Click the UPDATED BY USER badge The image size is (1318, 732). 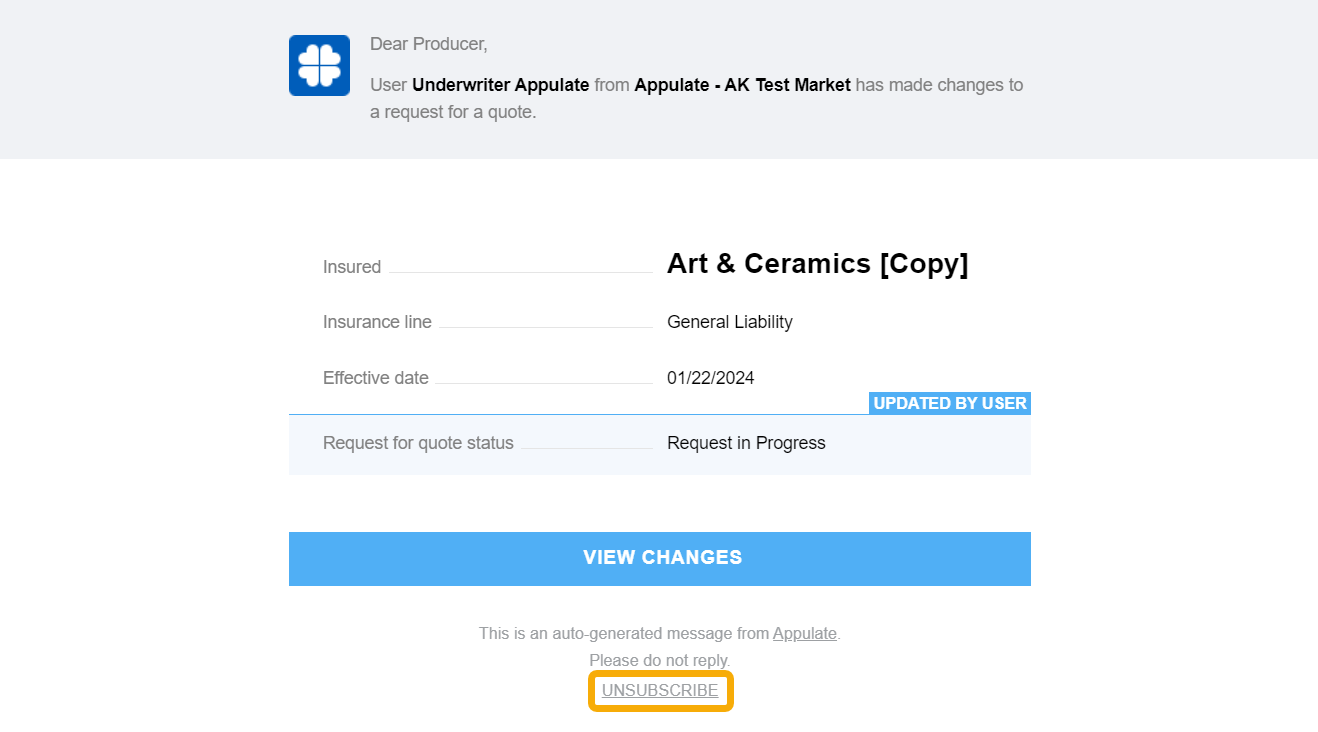tap(949, 403)
